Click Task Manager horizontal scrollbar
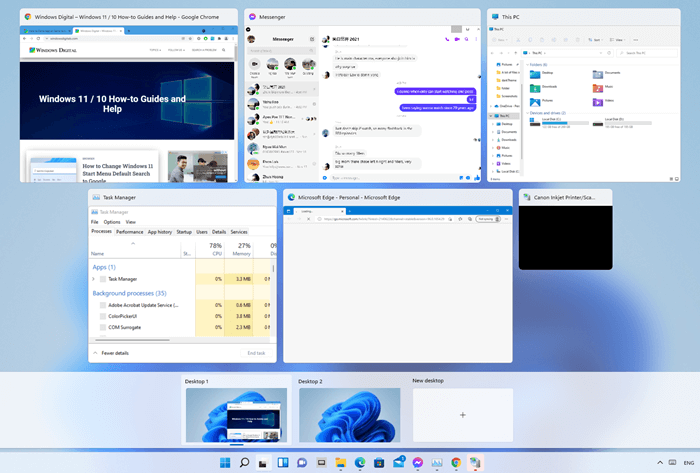This screenshot has height=473, width=700. click(132, 340)
